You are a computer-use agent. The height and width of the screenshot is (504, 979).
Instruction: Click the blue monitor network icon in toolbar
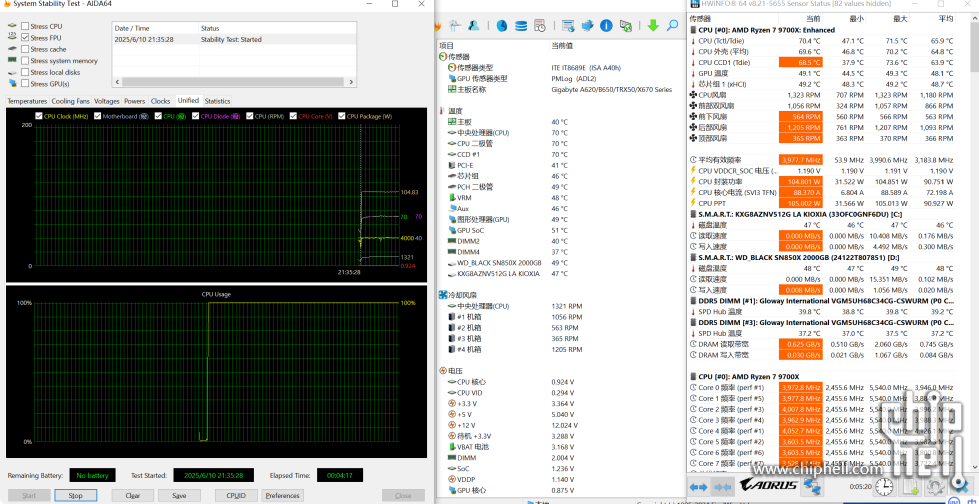click(587, 26)
